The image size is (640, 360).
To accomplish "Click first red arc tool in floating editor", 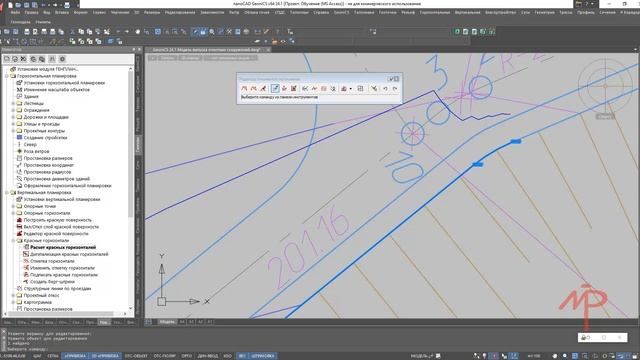I will coord(244,89).
